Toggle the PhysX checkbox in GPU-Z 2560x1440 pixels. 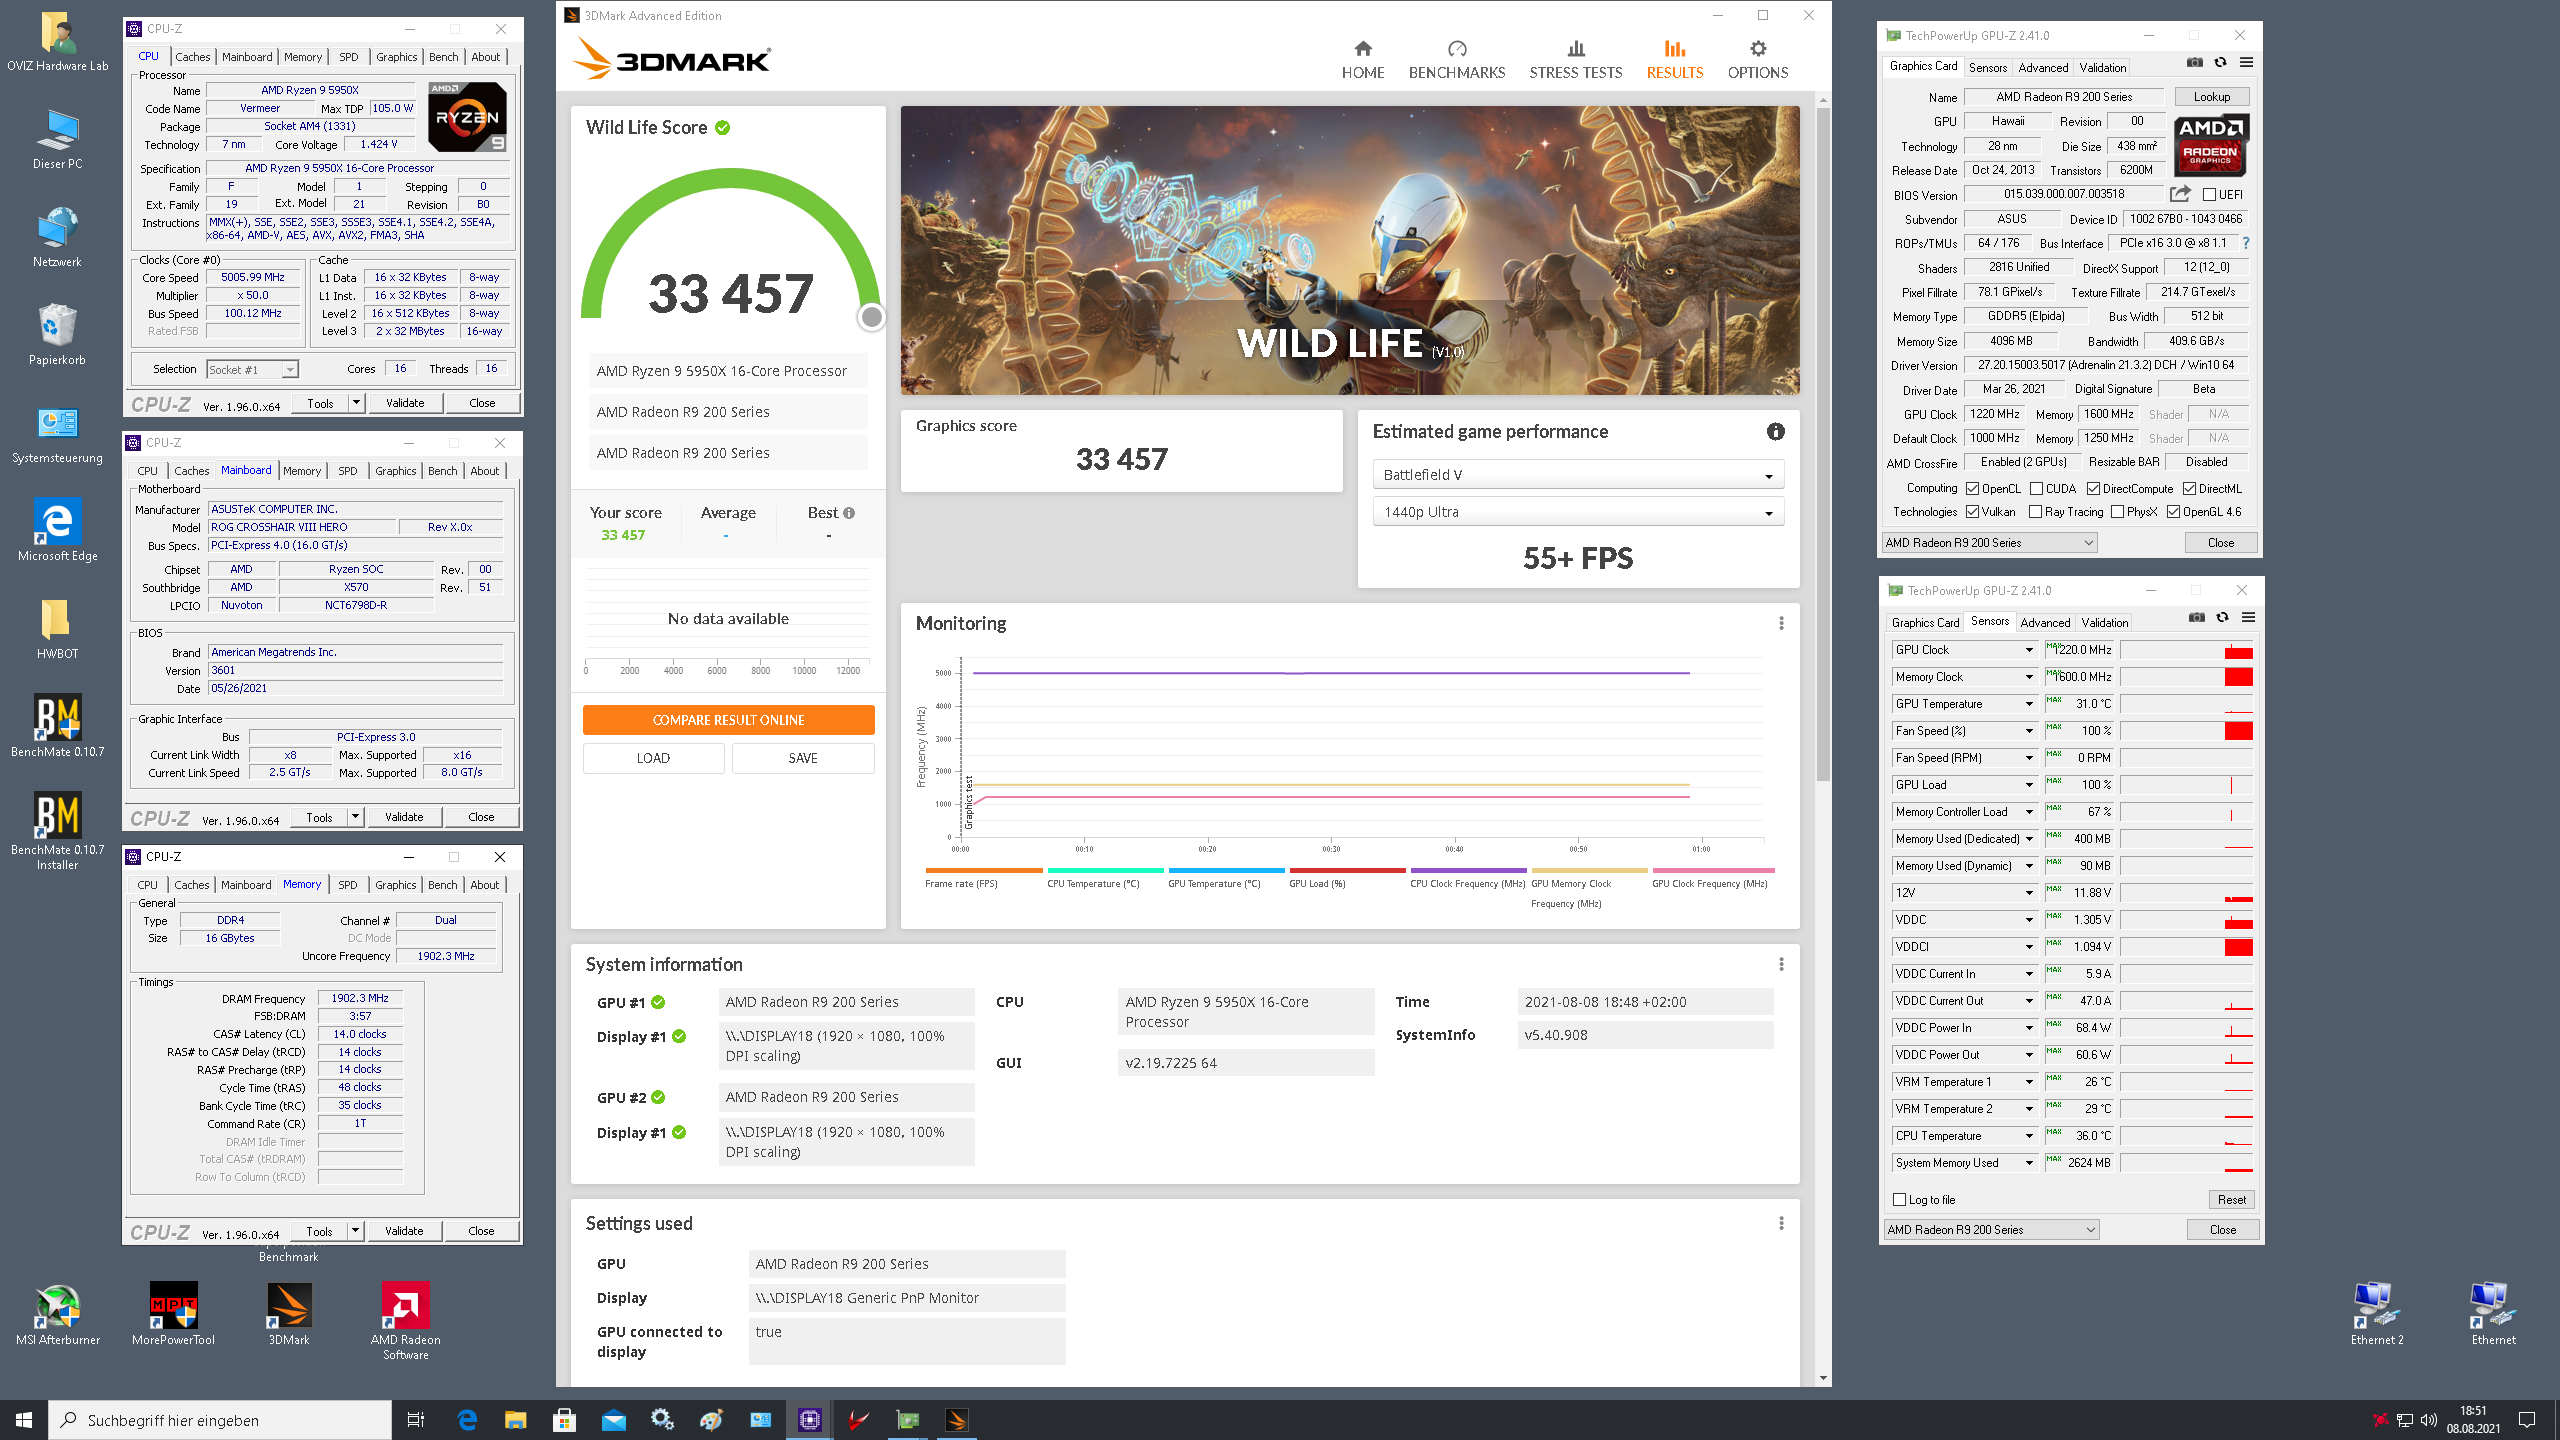[x=2117, y=512]
